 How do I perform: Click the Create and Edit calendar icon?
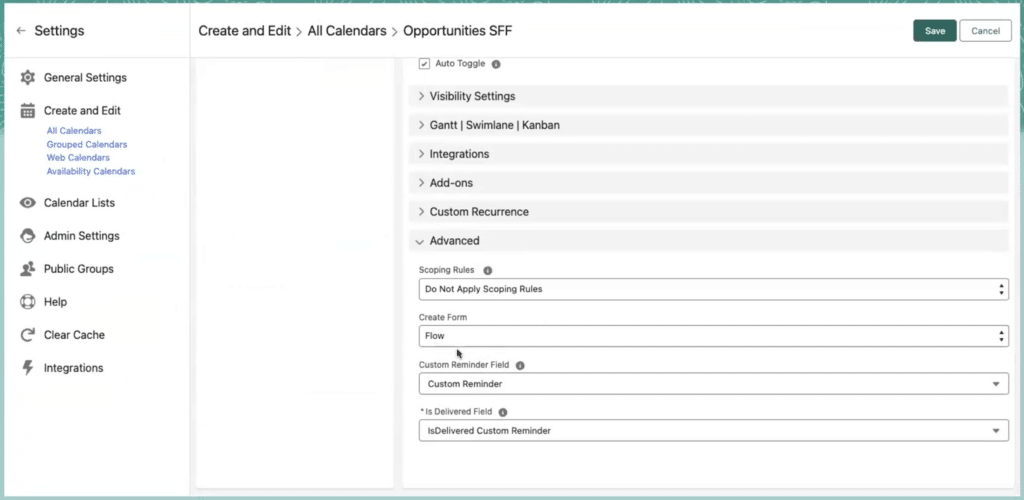coord(27,111)
